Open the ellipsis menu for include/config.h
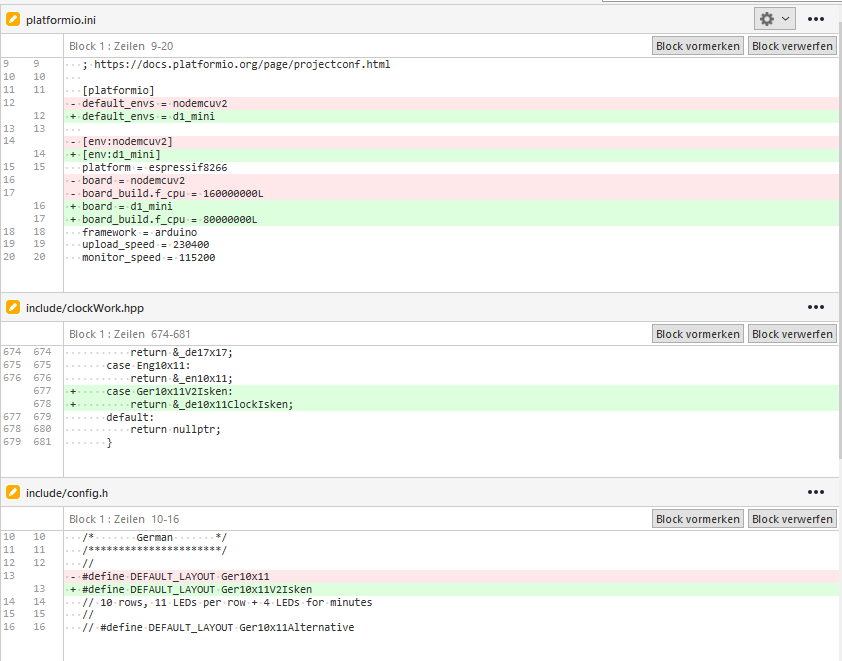Viewport: 842px width, 661px height. [816, 491]
